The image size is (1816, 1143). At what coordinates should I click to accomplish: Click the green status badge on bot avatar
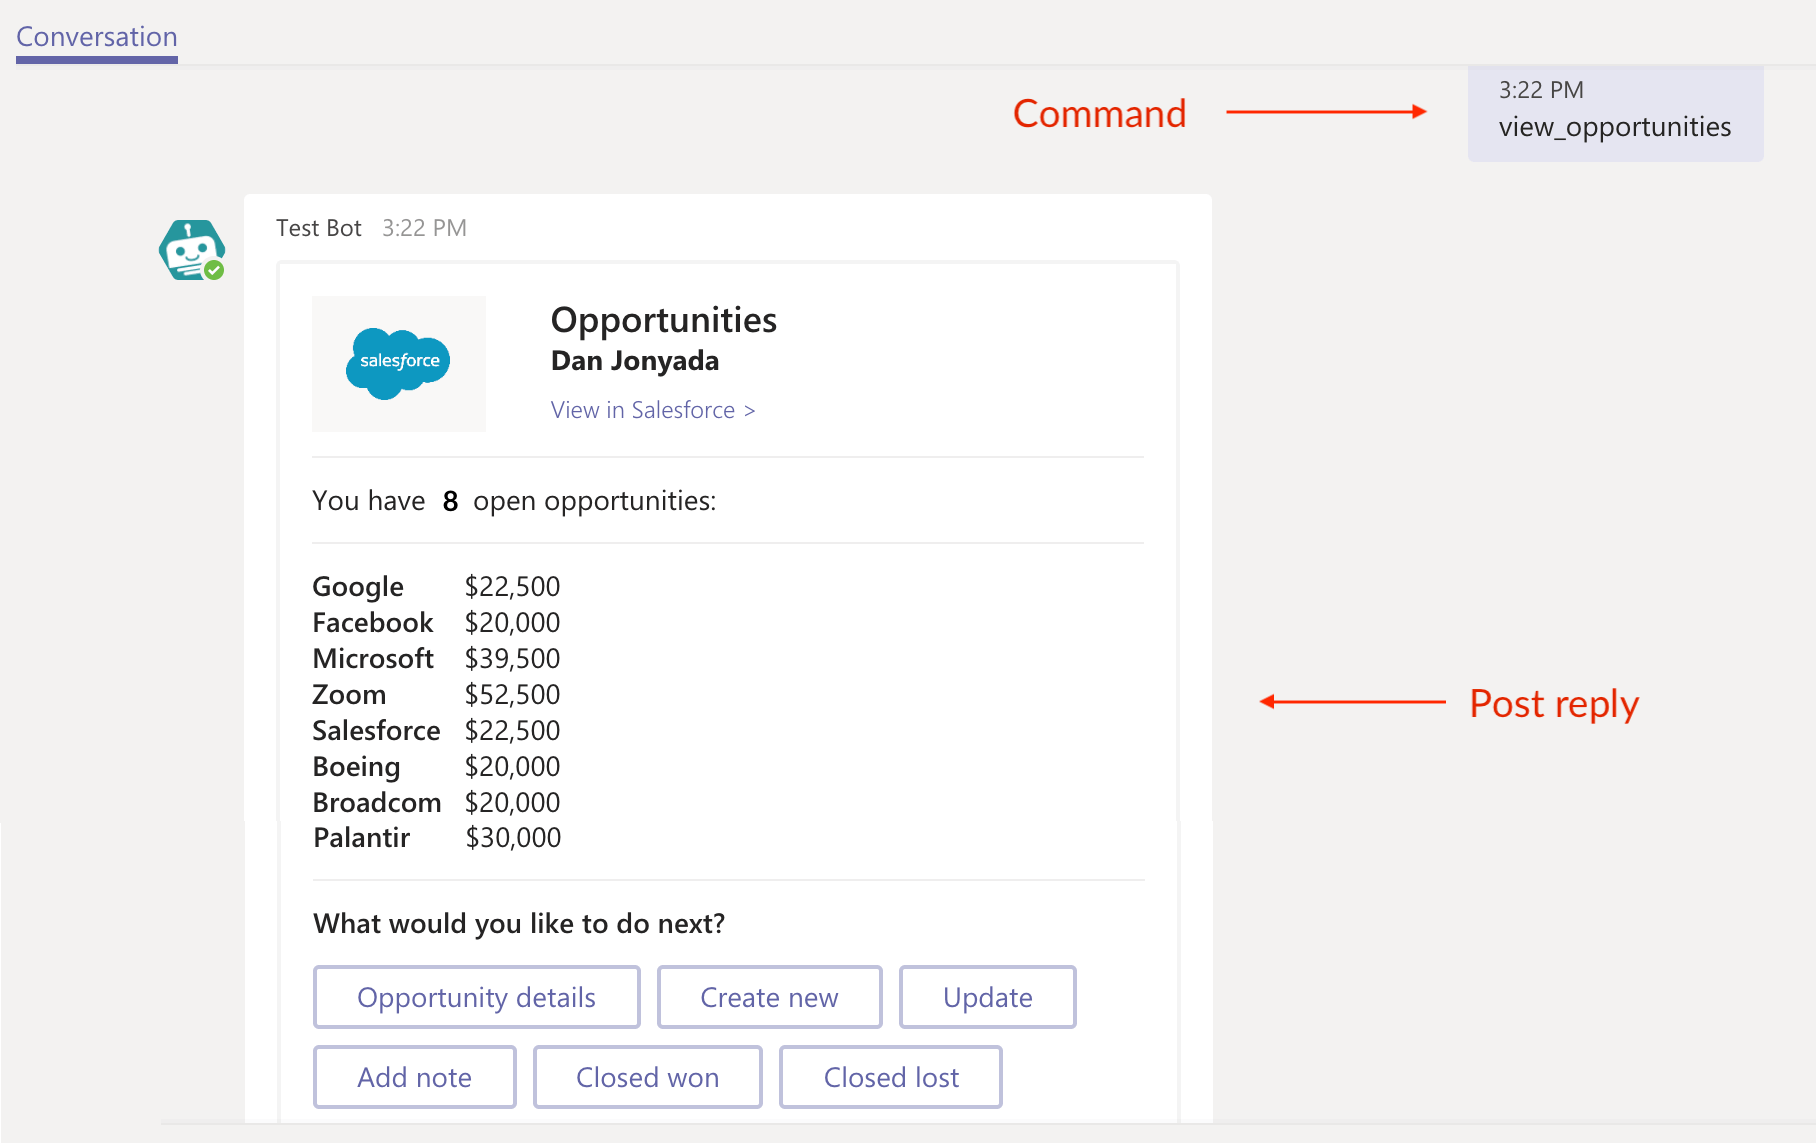pyautogui.click(x=214, y=270)
